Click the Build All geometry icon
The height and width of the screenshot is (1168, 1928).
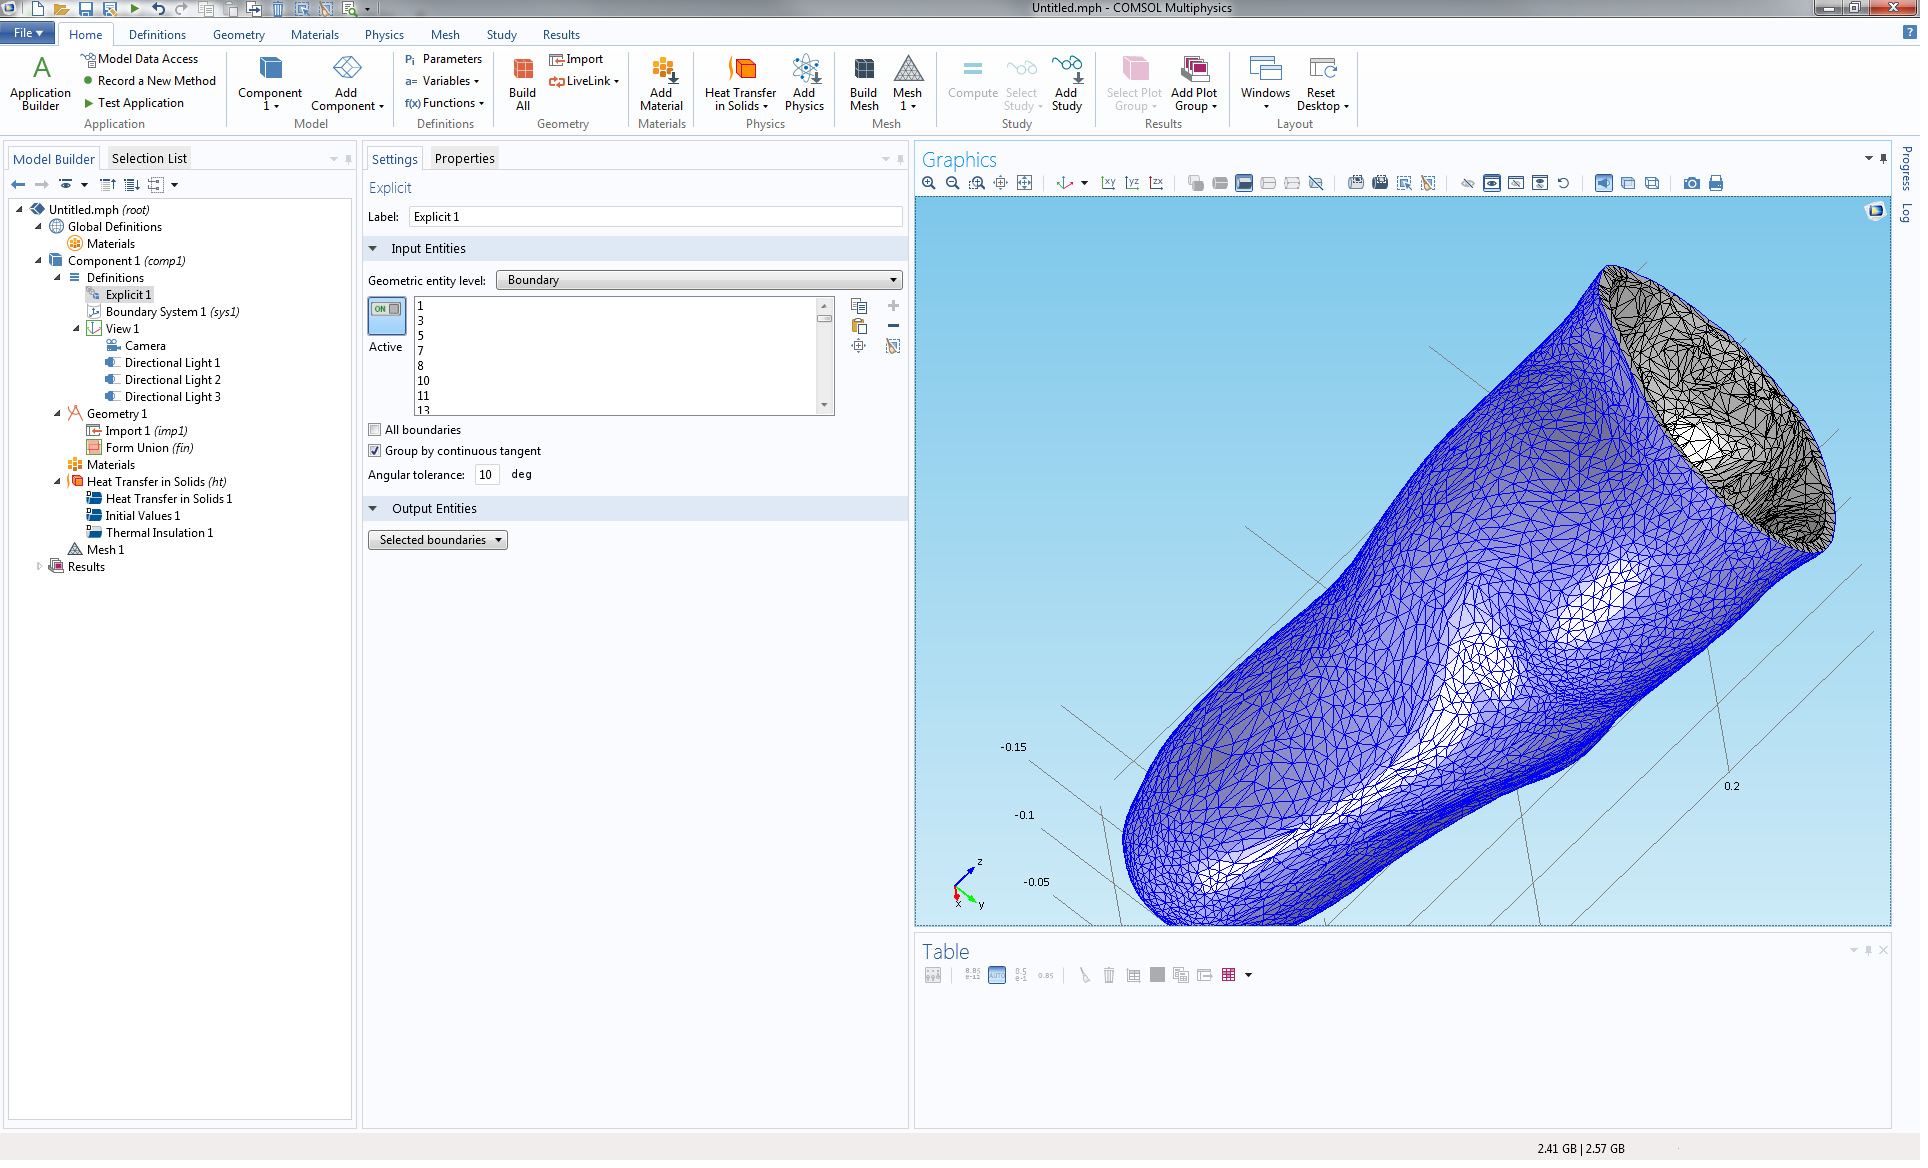[525, 81]
